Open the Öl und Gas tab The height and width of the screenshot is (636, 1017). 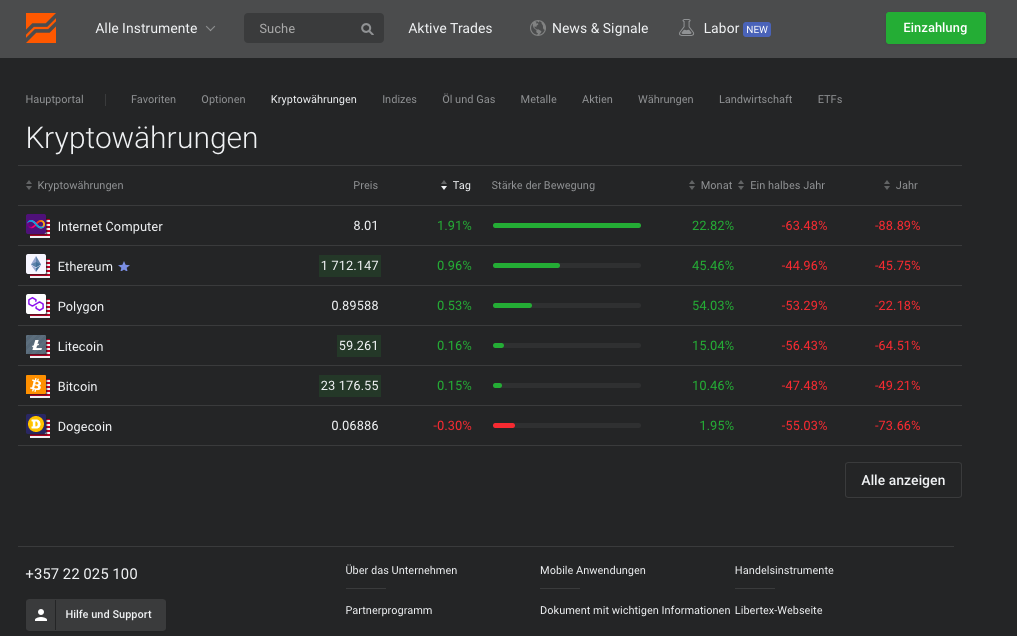(x=468, y=99)
